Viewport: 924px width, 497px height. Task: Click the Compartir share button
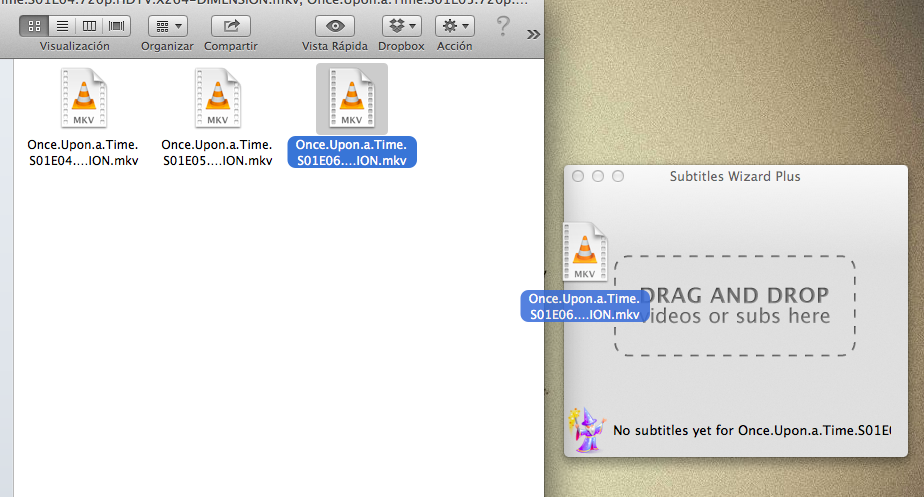point(231,26)
